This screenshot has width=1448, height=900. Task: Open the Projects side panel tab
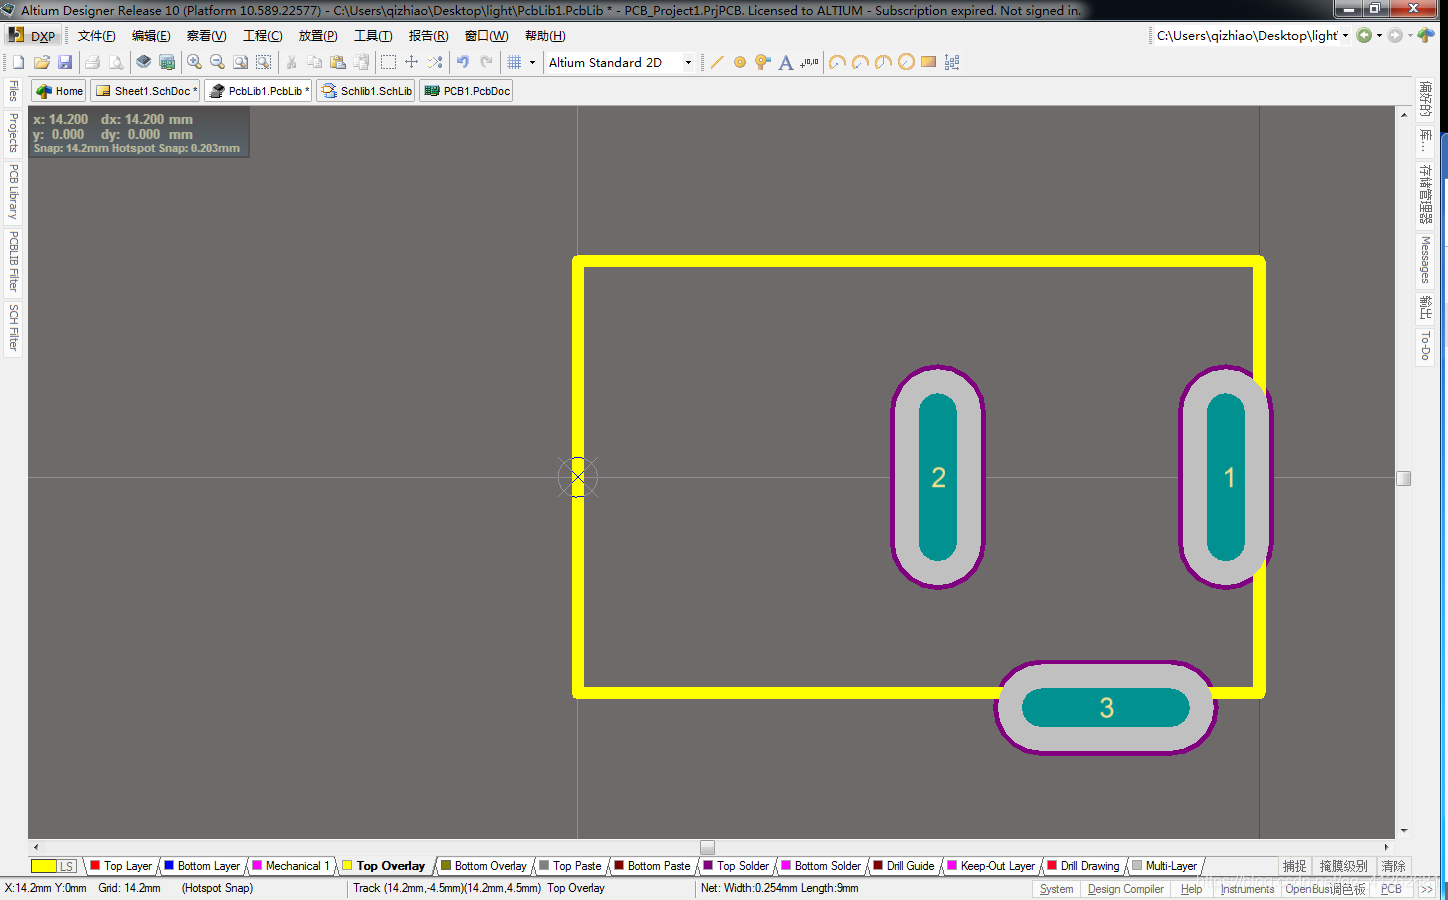tap(14, 132)
